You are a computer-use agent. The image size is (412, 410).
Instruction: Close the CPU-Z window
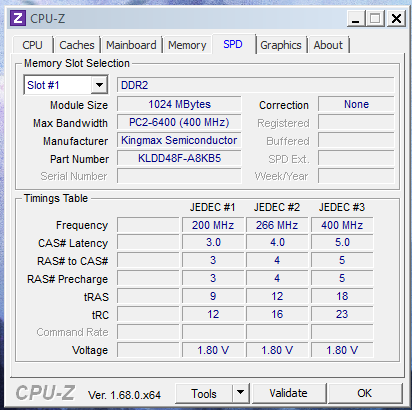click(x=396, y=19)
